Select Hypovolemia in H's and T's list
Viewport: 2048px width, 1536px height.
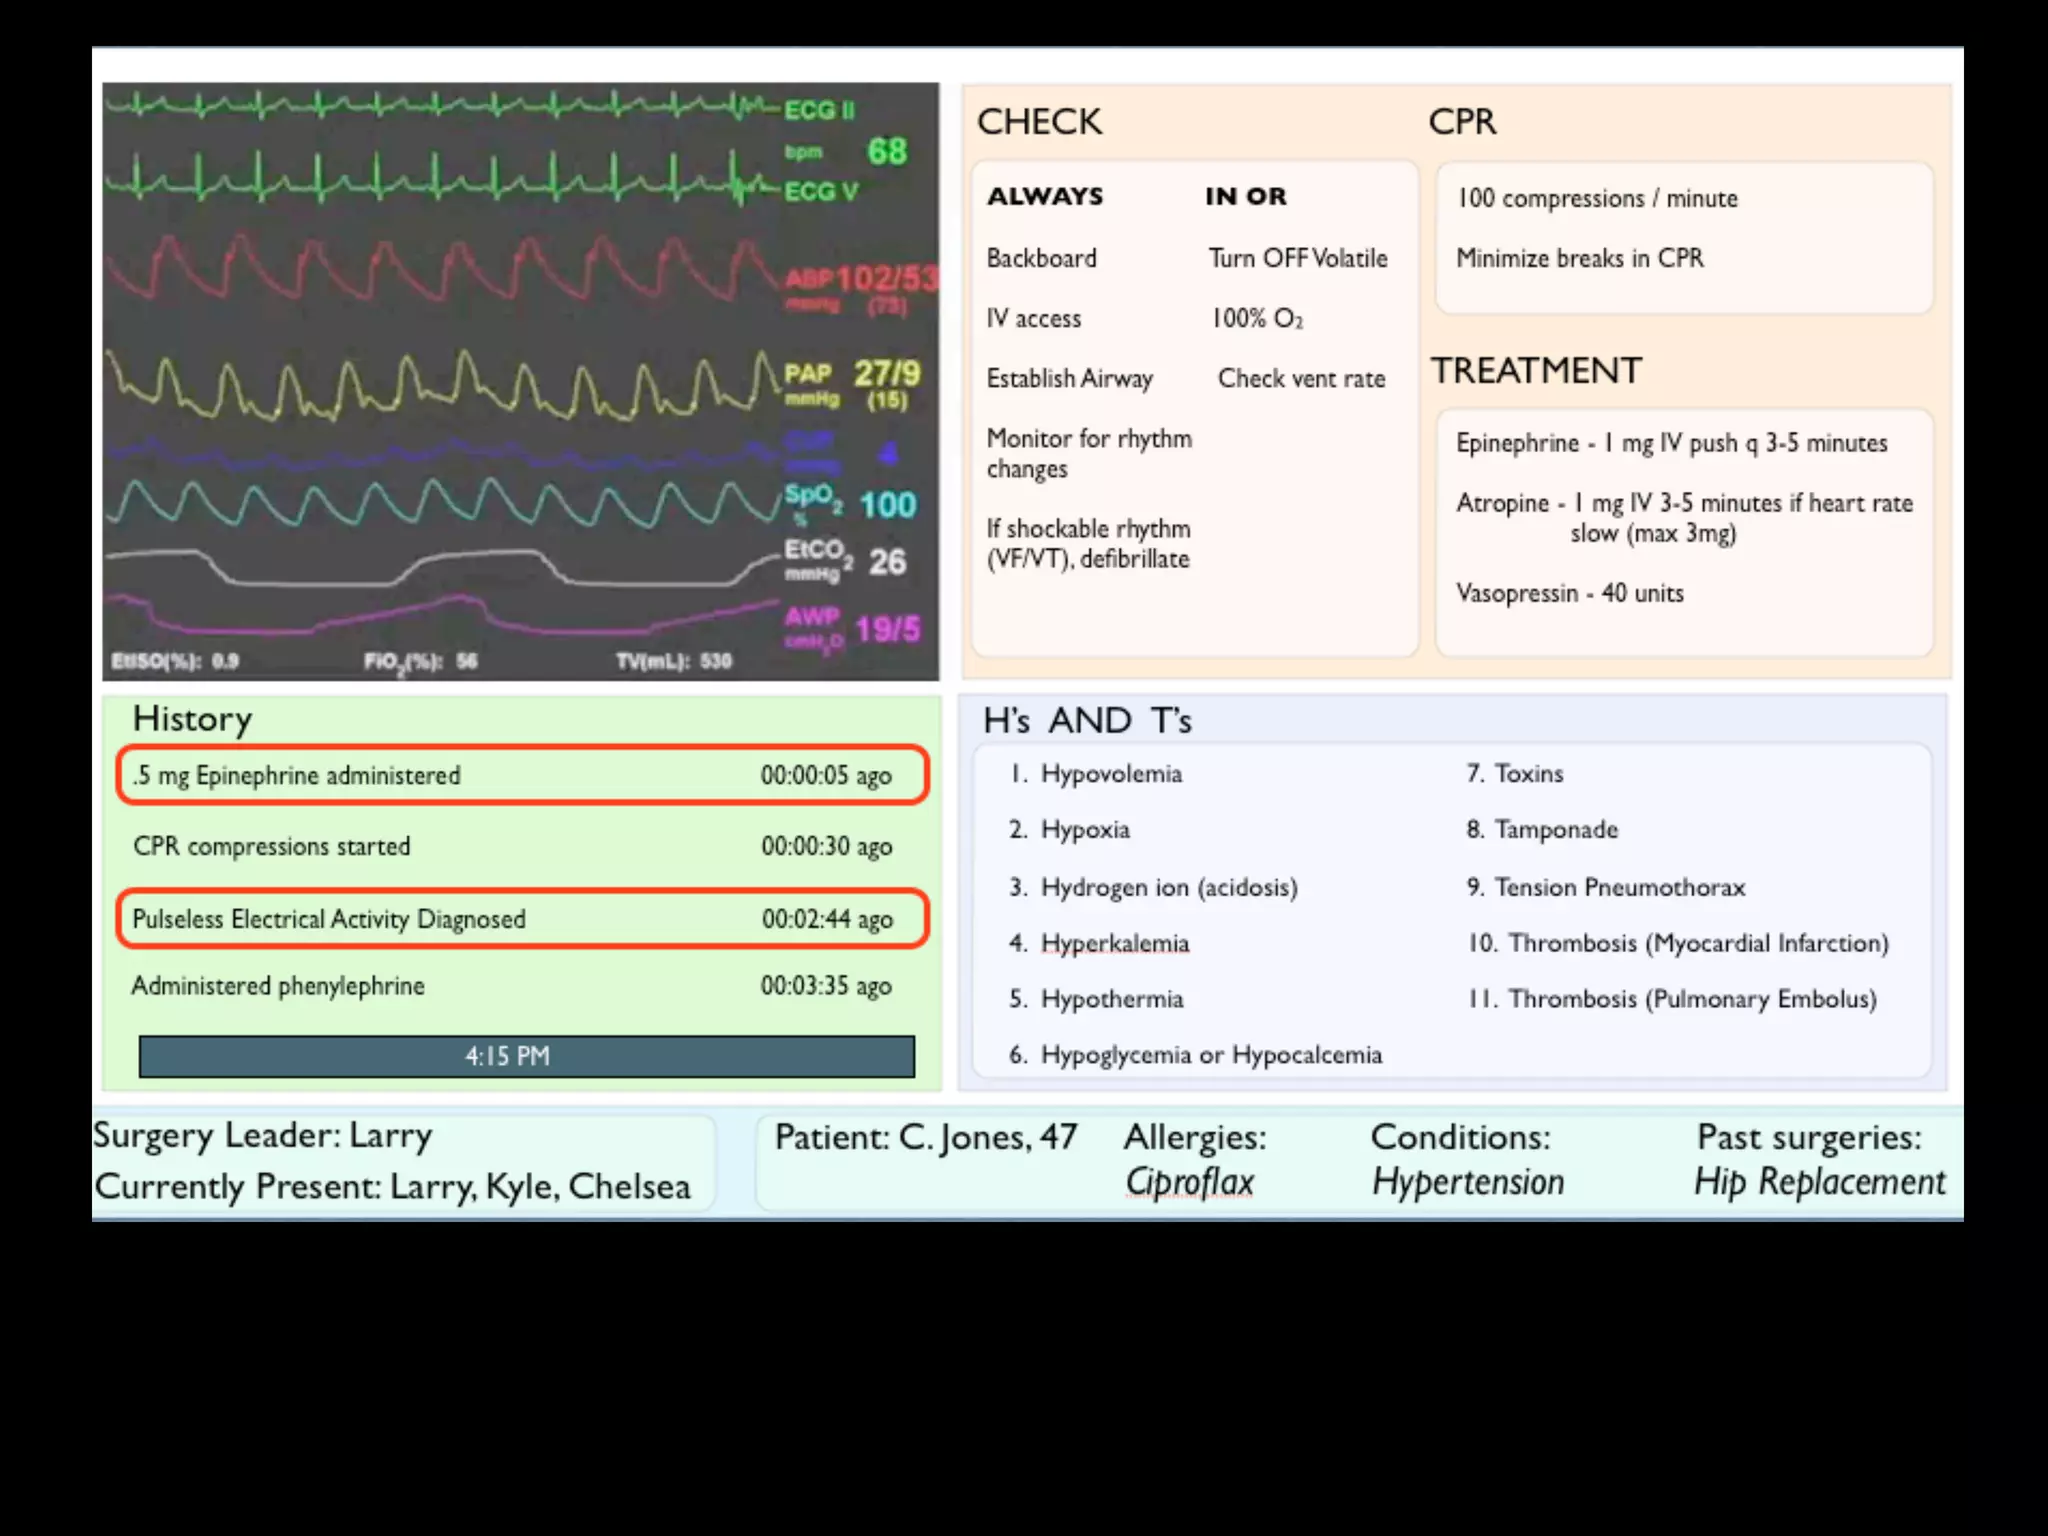pyautogui.click(x=1110, y=774)
